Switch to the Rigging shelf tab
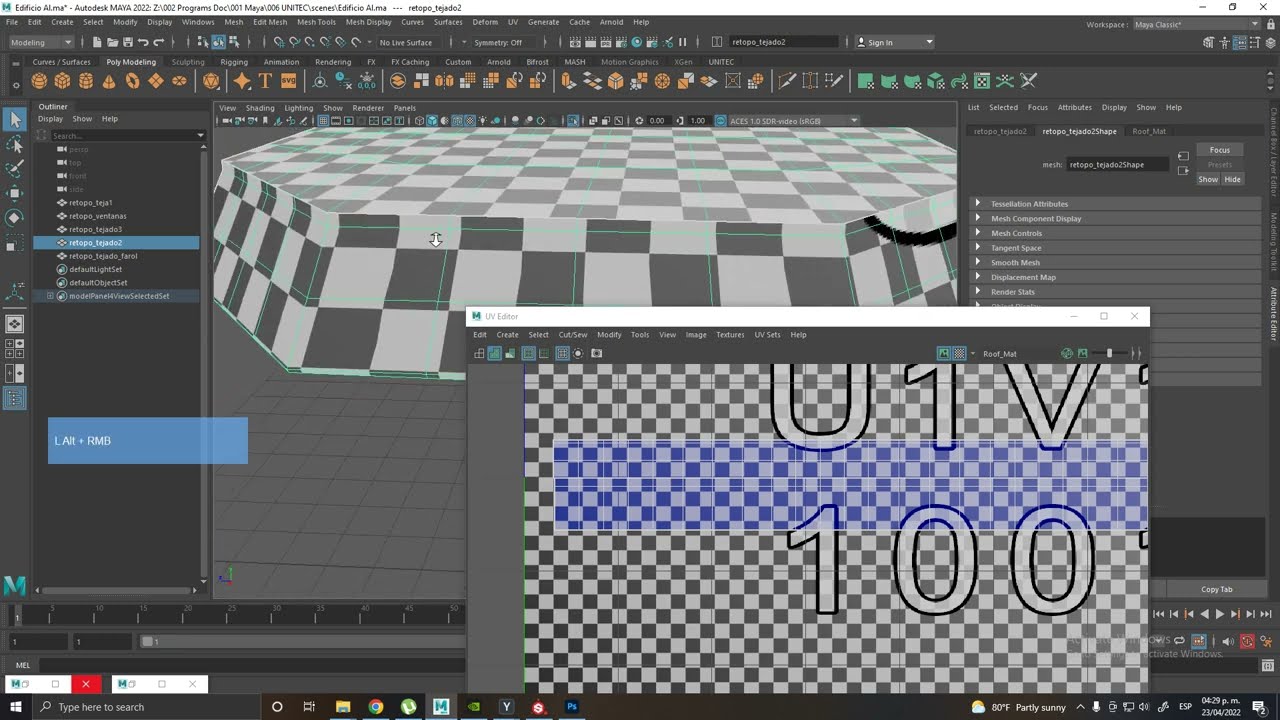Image resolution: width=1280 pixels, height=720 pixels. (234, 62)
